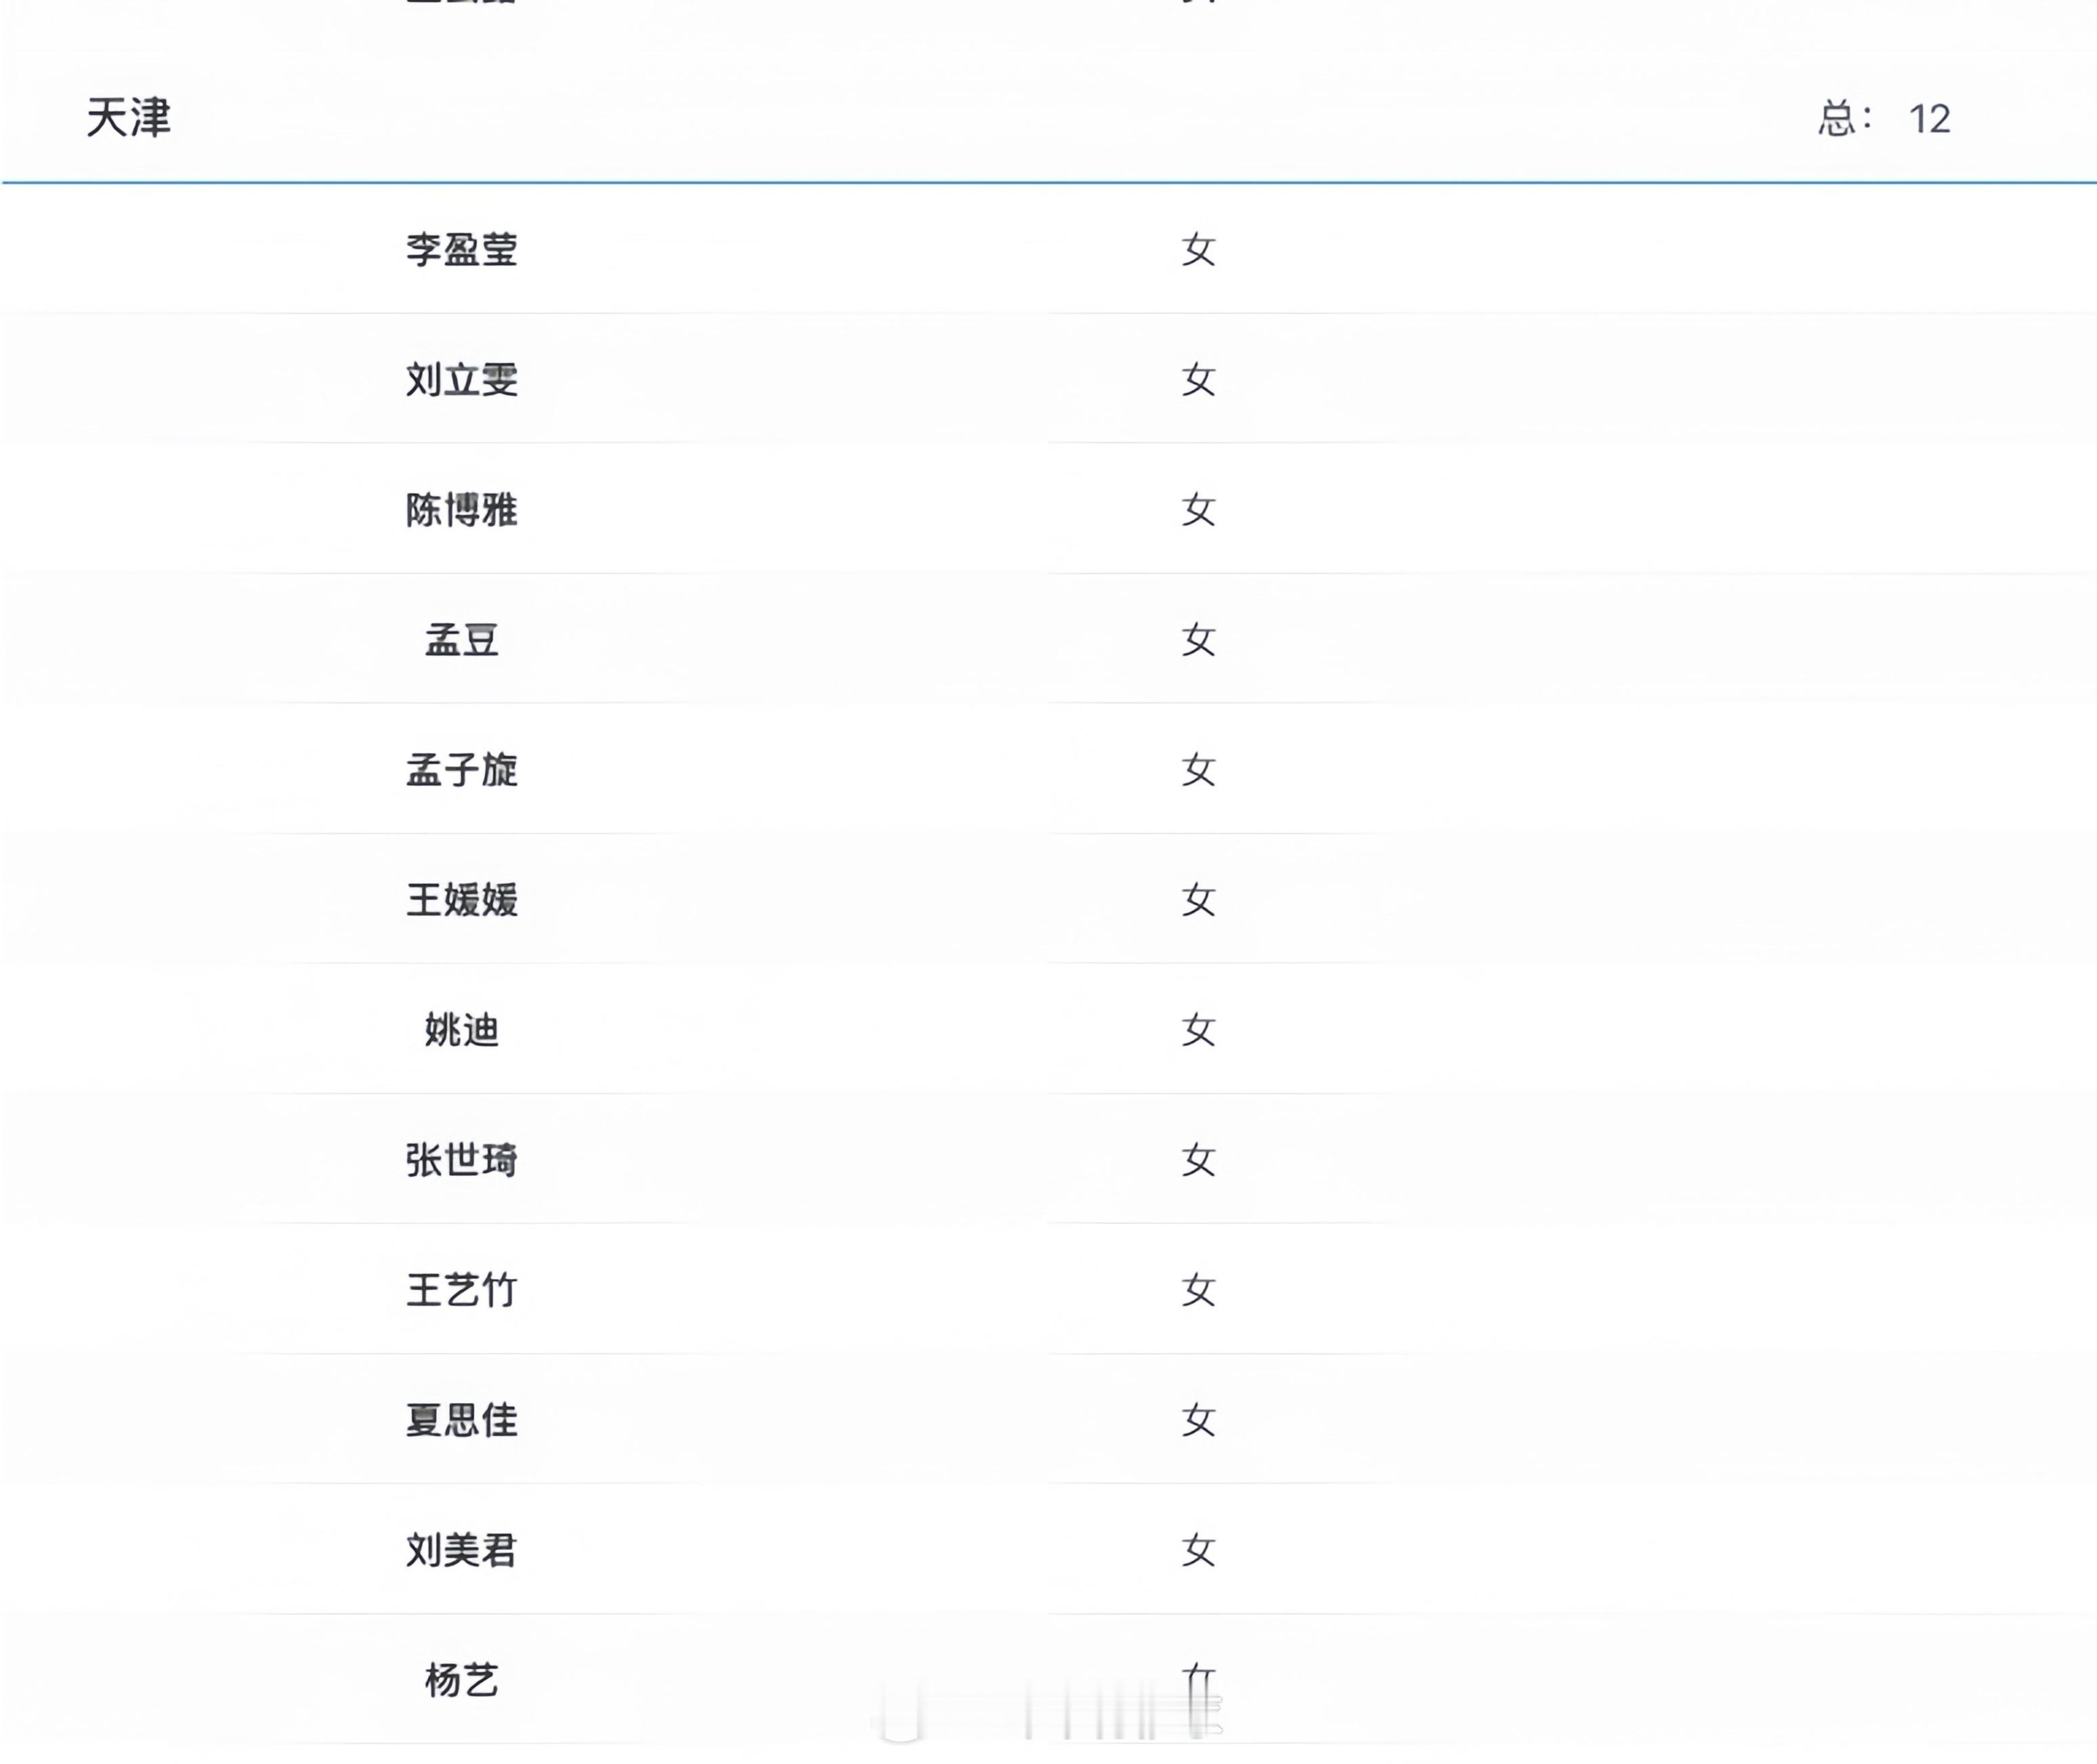This screenshot has height=1764, width=2097.
Task: Click the 天津 section header
Action: coord(129,118)
